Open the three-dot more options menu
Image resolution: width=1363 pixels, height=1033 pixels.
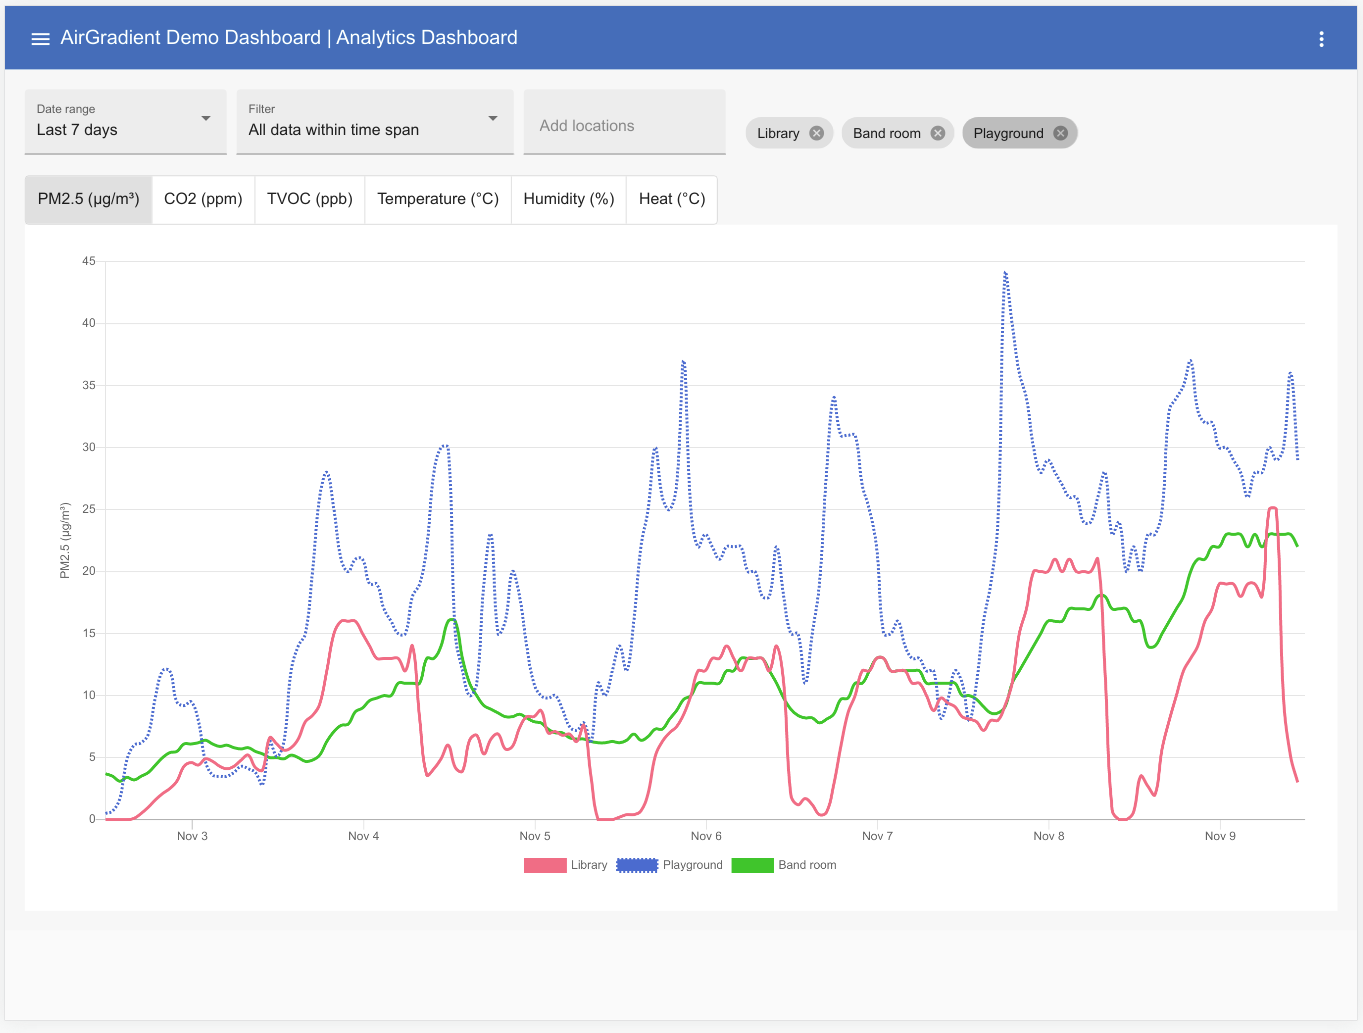coord(1321,39)
